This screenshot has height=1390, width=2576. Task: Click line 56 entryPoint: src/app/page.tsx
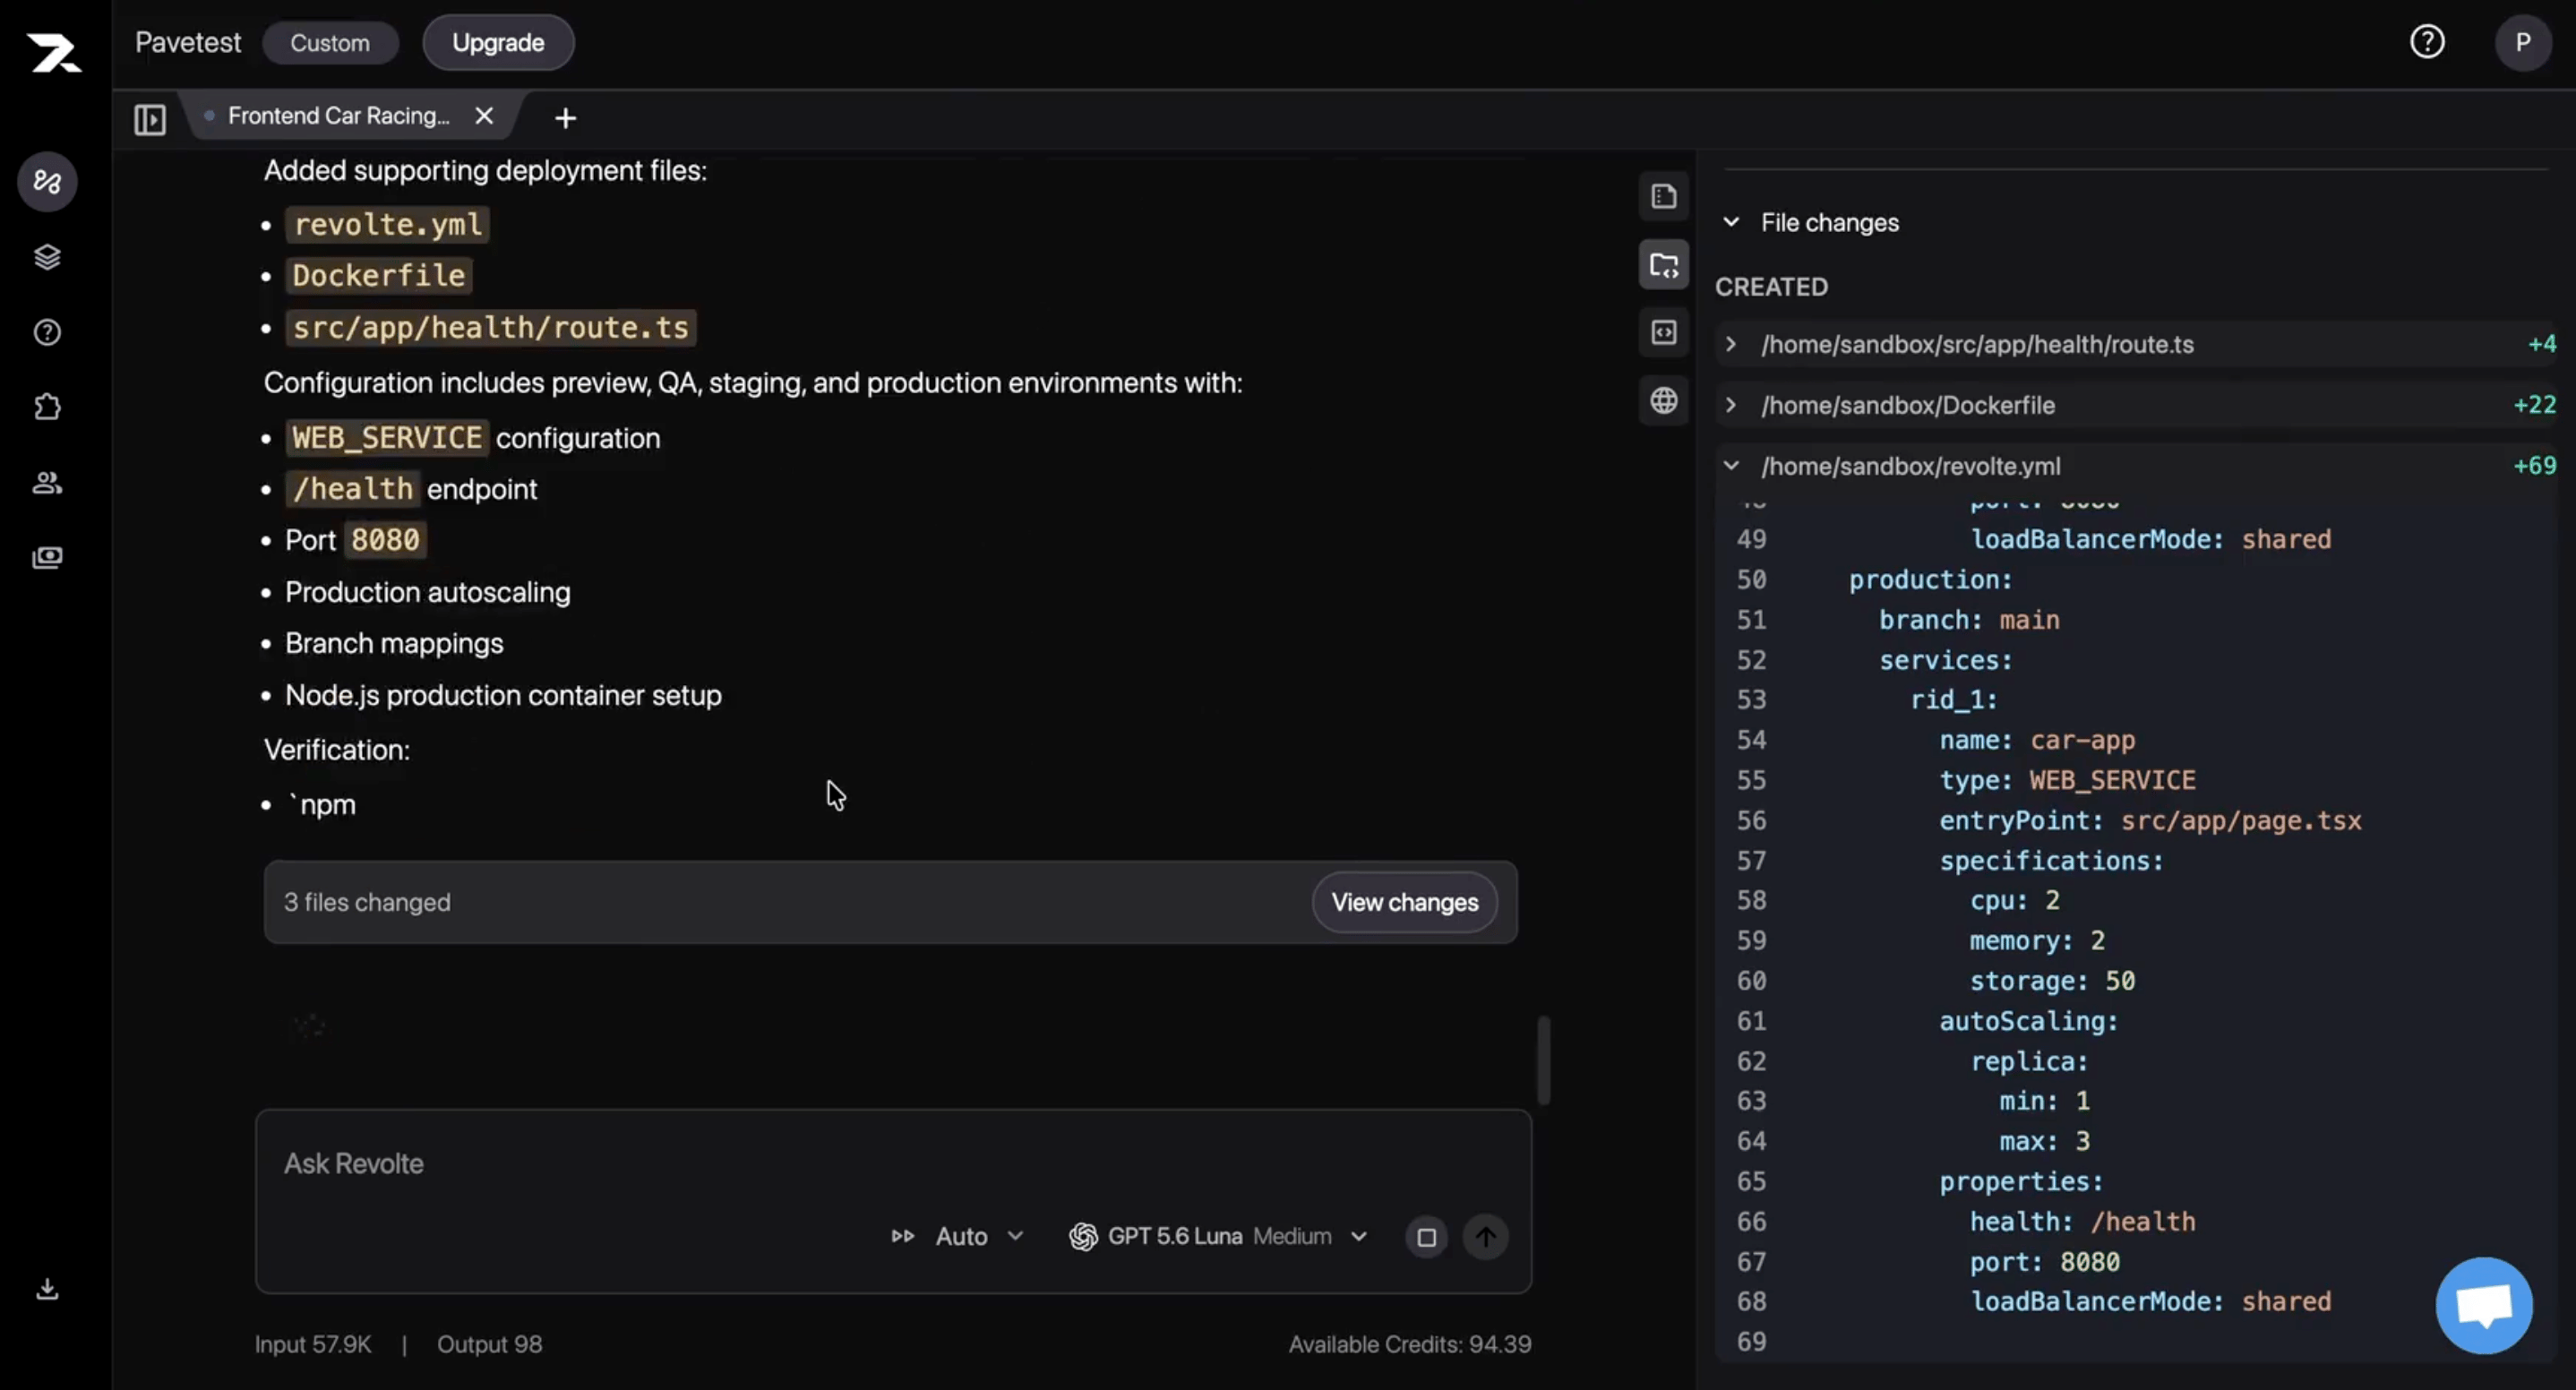[2150, 821]
